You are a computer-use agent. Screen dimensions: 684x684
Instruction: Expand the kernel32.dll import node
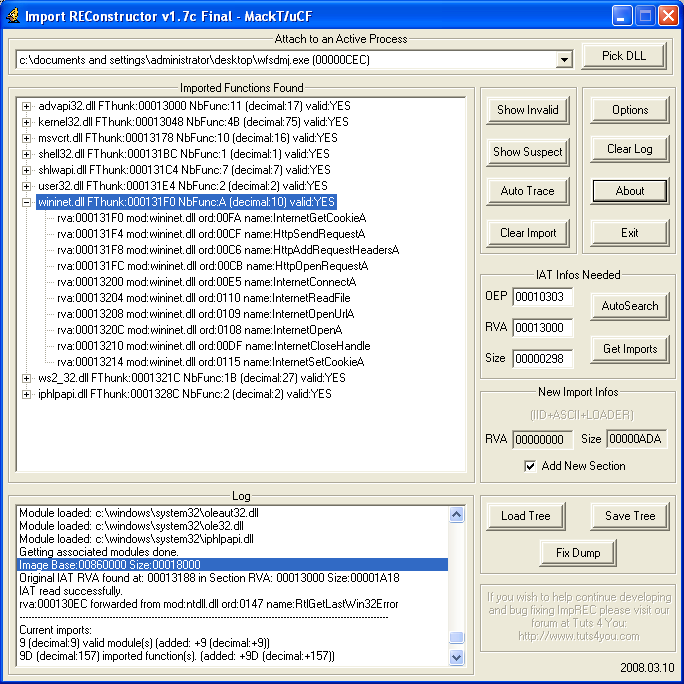click(x=26, y=122)
